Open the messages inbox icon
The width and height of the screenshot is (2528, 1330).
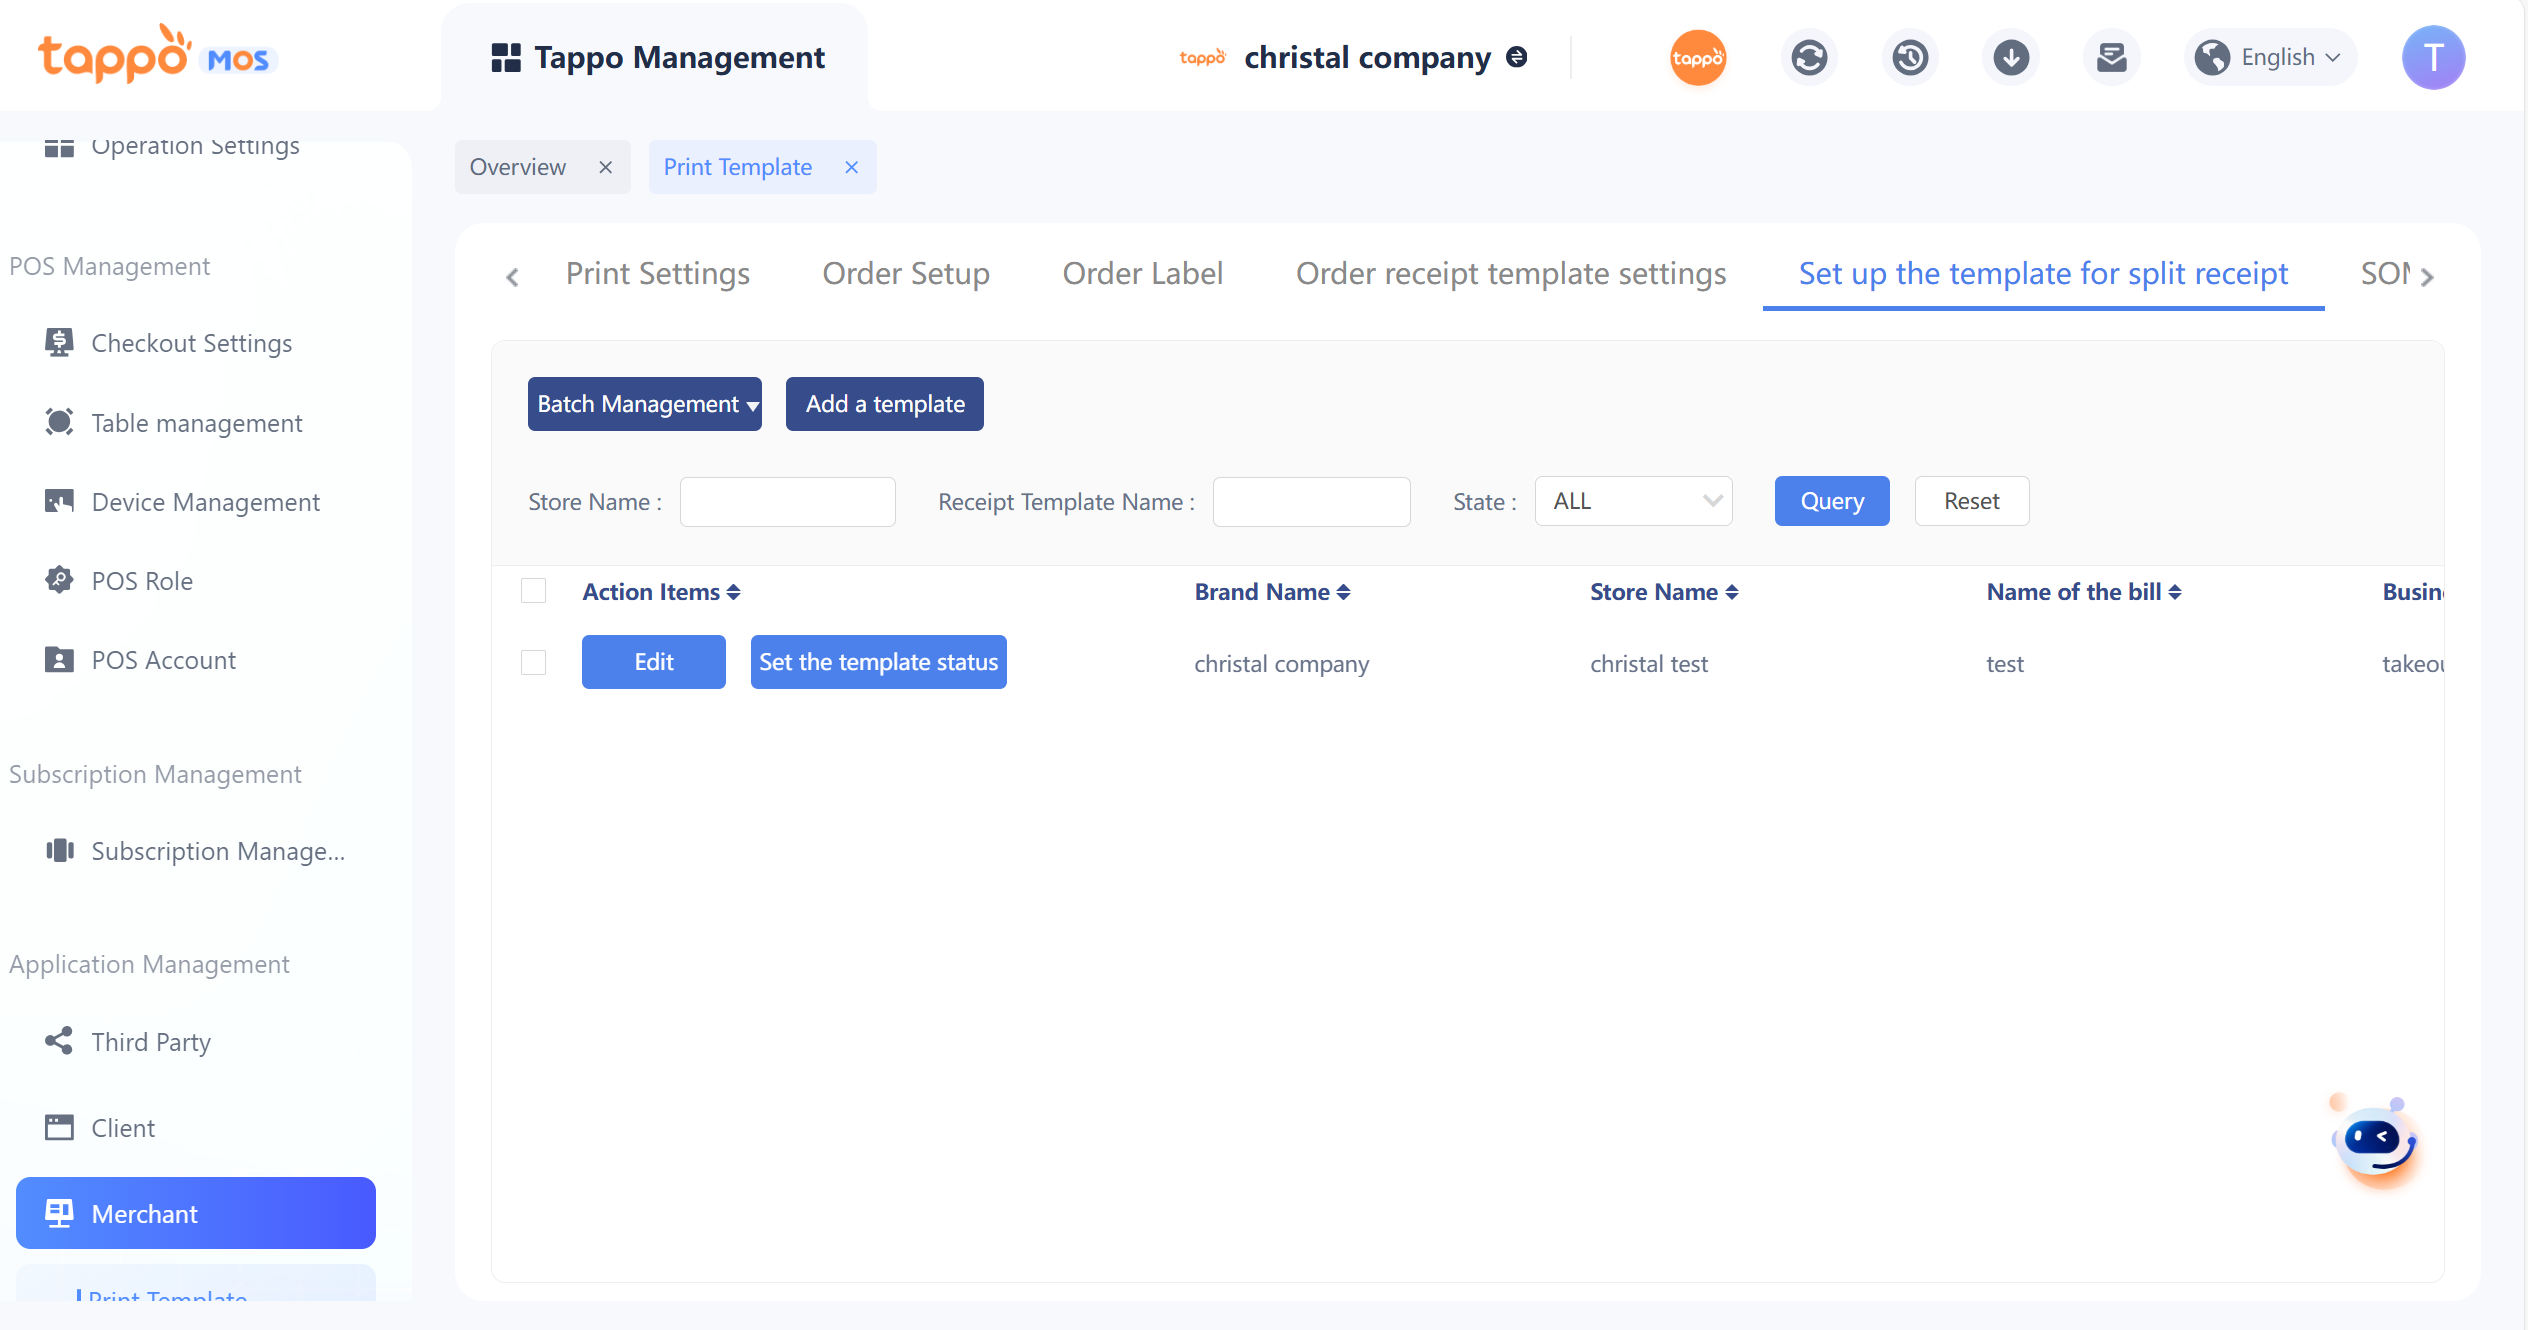(2112, 58)
